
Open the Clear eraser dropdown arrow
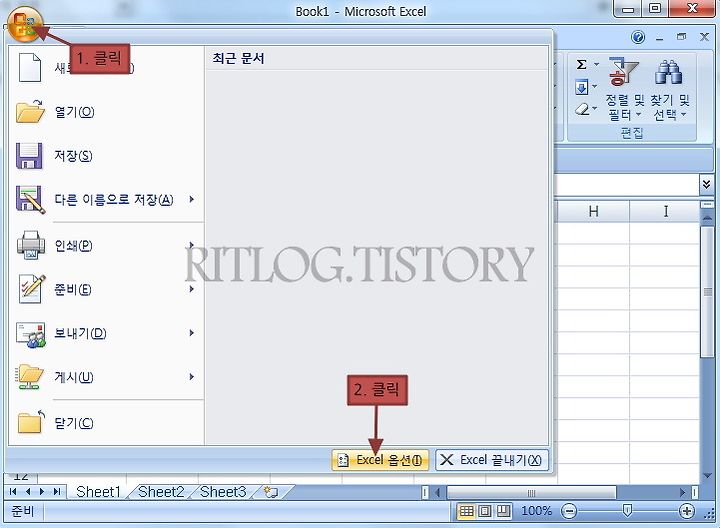[595, 108]
